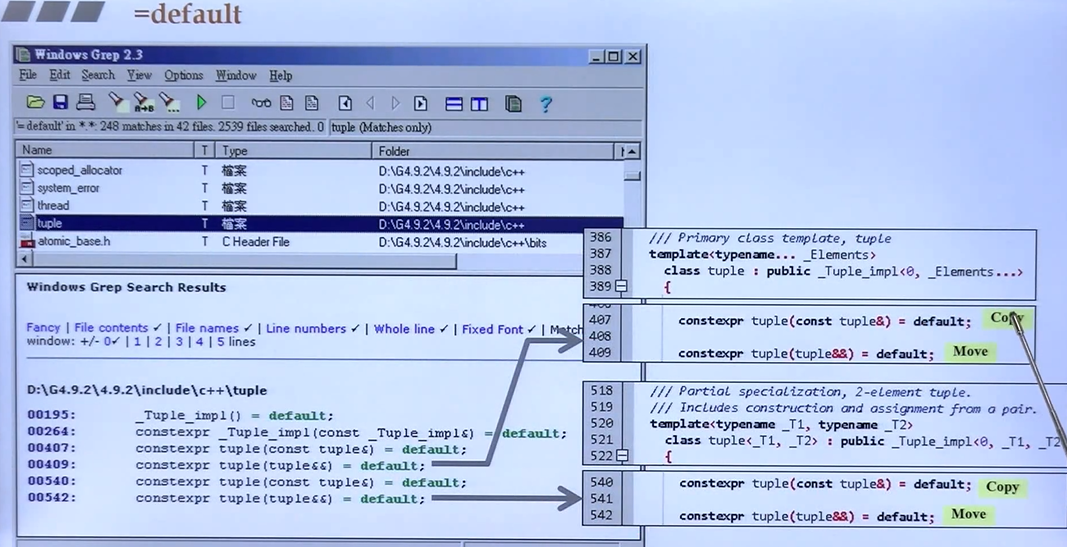
Task: Start a new search with the flashlight icon
Action: 117,103
